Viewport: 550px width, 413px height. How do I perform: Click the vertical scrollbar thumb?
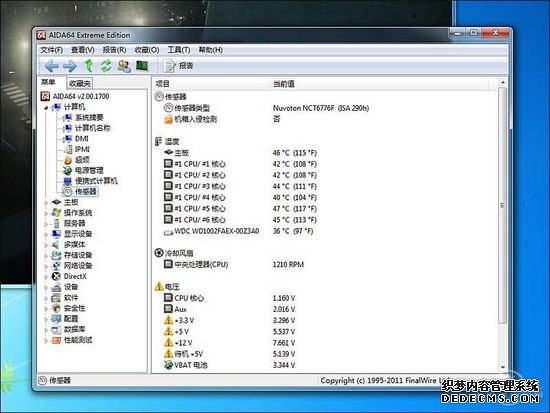pyautogui.click(x=502, y=205)
